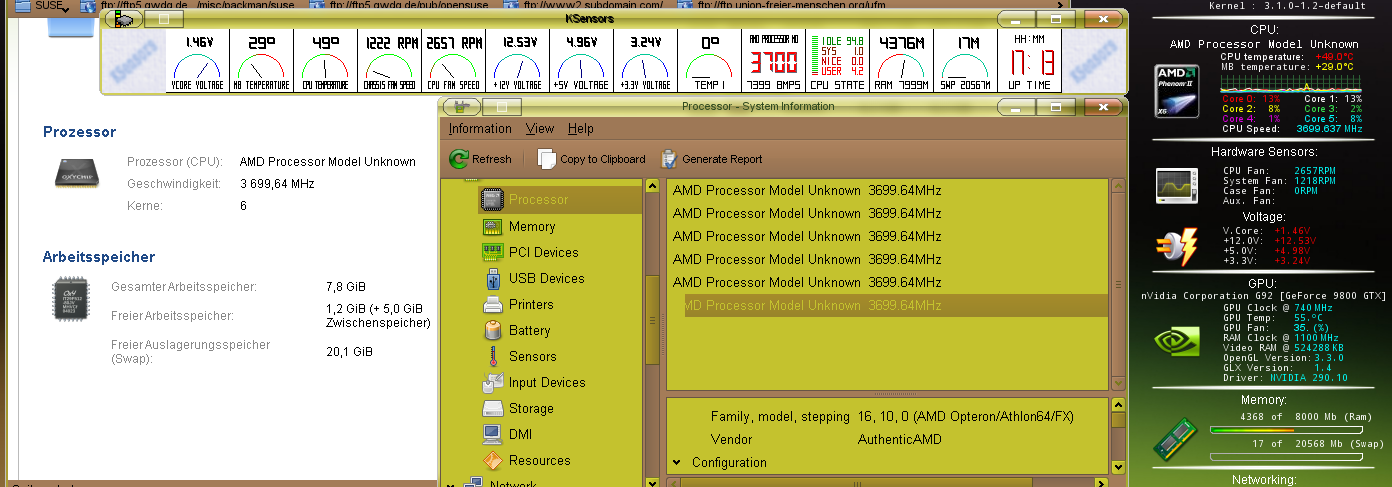
Task: Click the +5V VOLTAGE gauge in KSensors
Action: tap(582, 62)
